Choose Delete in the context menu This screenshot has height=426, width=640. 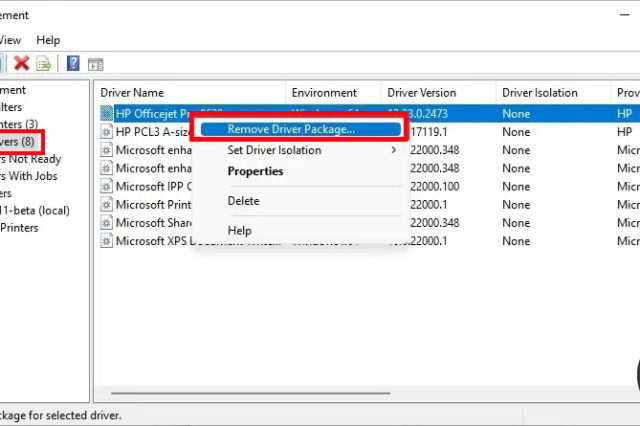[x=243, y=201]
